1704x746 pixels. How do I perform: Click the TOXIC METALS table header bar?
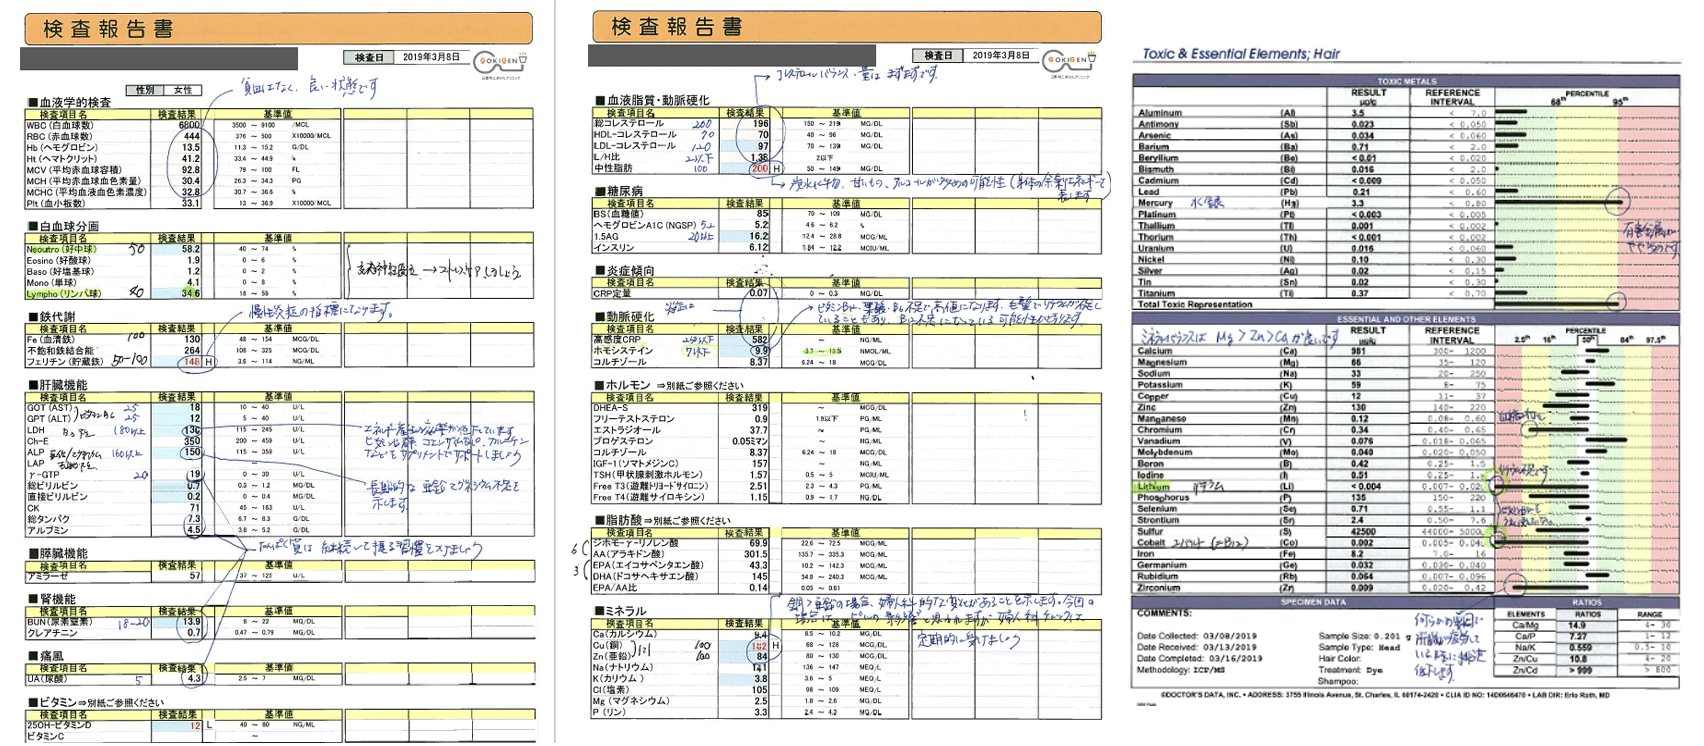pos(1406,81)
